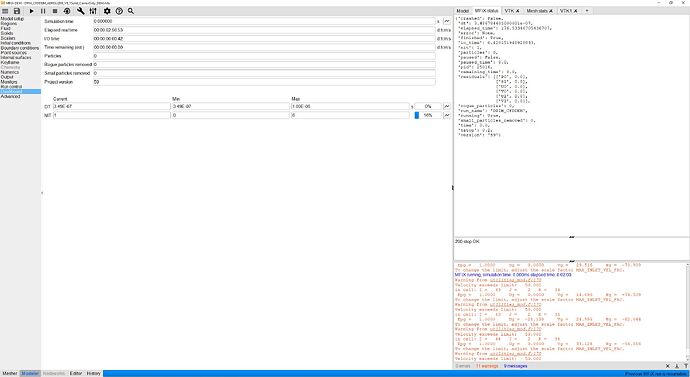Close the Mesh stats tab
This screenshot has width=690, height=377.
pos(551,11)
